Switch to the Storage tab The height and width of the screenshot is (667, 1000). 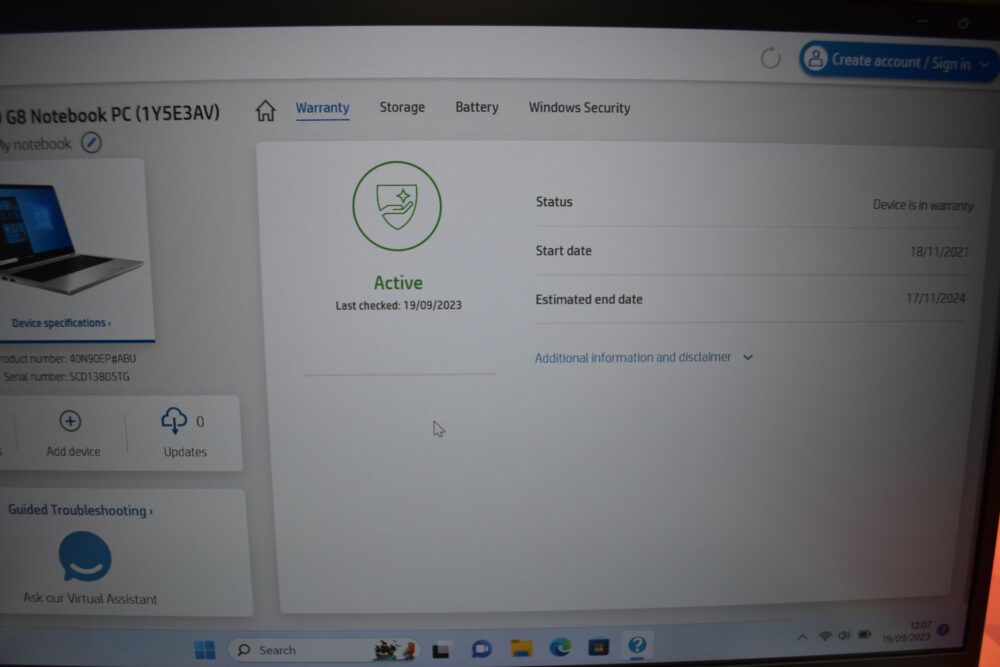[x=402, y=107]
